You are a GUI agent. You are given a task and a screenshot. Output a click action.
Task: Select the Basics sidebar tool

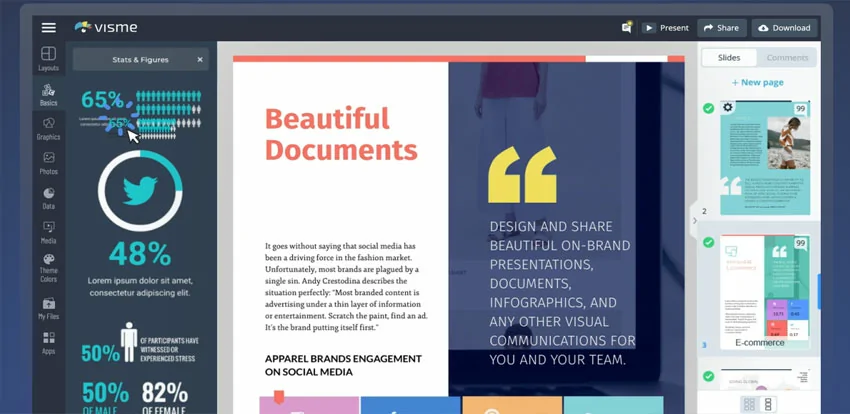[48, 95]
